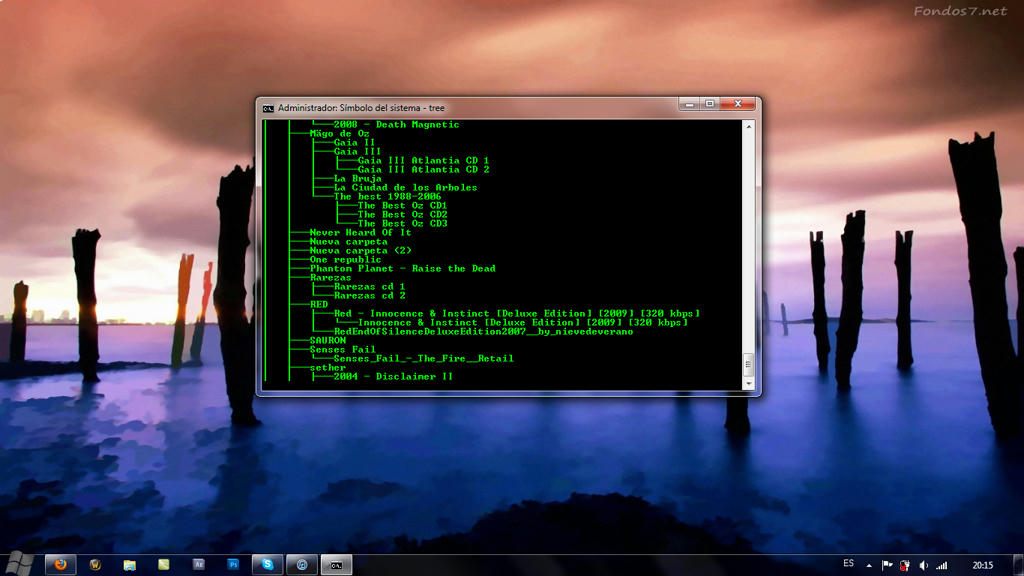Show hidden system tray icons

pyautogui.click(x=869, y=565)
